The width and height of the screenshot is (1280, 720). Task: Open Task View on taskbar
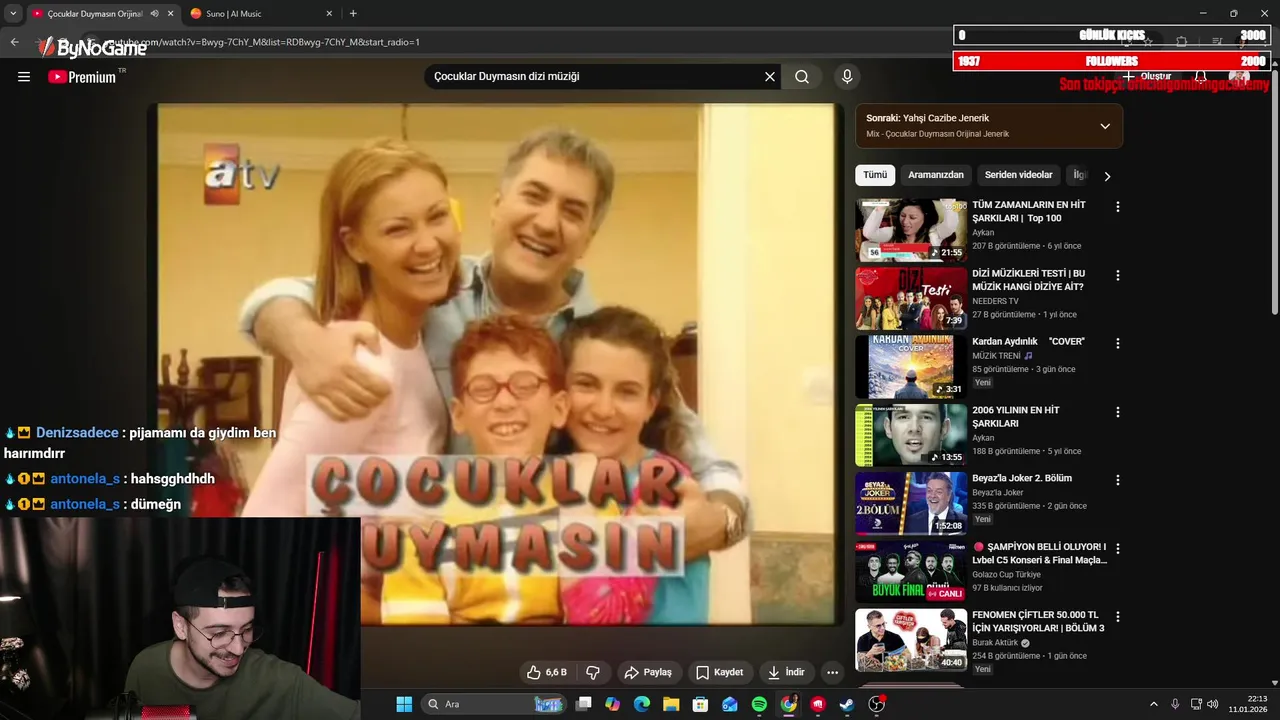pyautogui.click(x=584, y=704)
